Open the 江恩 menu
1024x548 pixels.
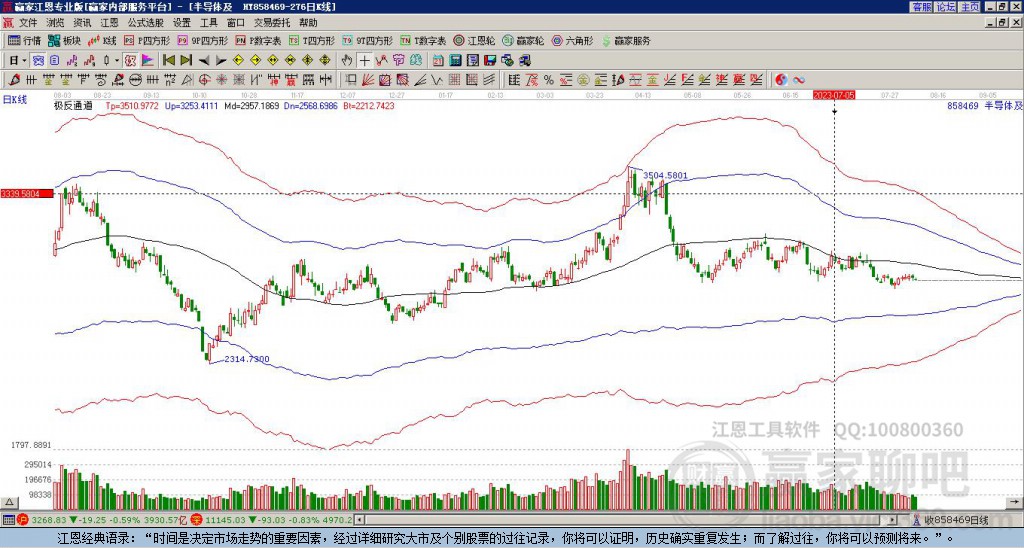coord(110,23)
